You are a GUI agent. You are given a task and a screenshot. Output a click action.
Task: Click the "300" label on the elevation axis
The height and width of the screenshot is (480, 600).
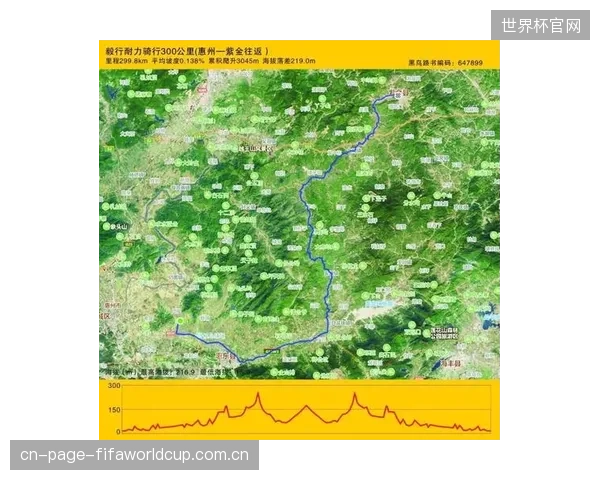[114, 385]
